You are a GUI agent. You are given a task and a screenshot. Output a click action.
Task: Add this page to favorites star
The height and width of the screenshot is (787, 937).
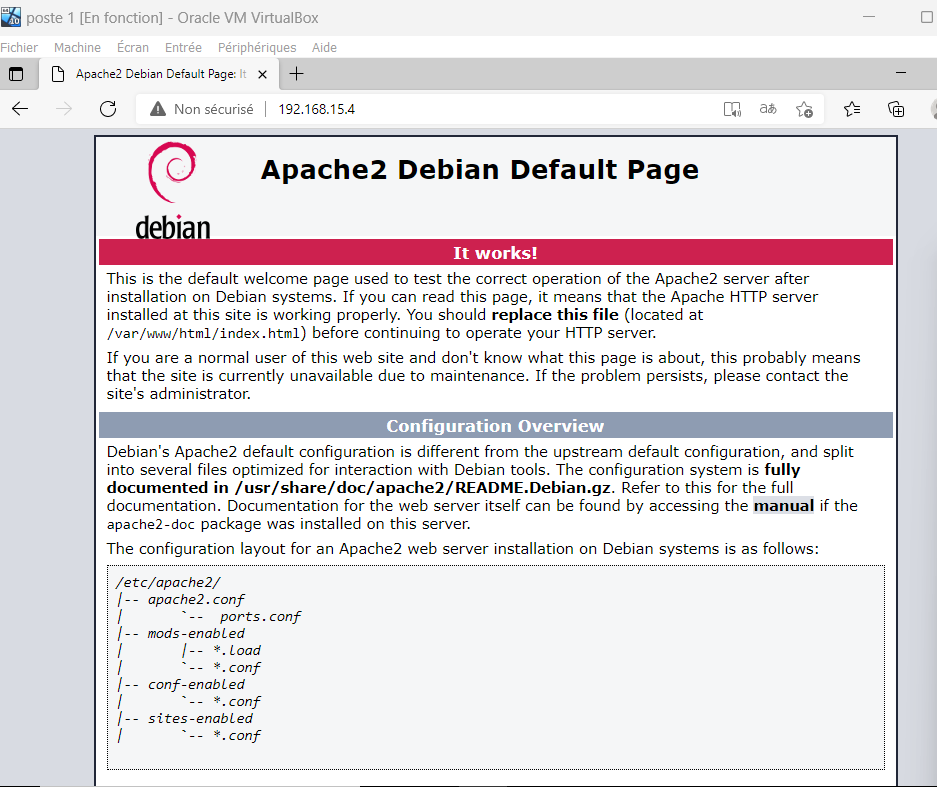point(804,109)
